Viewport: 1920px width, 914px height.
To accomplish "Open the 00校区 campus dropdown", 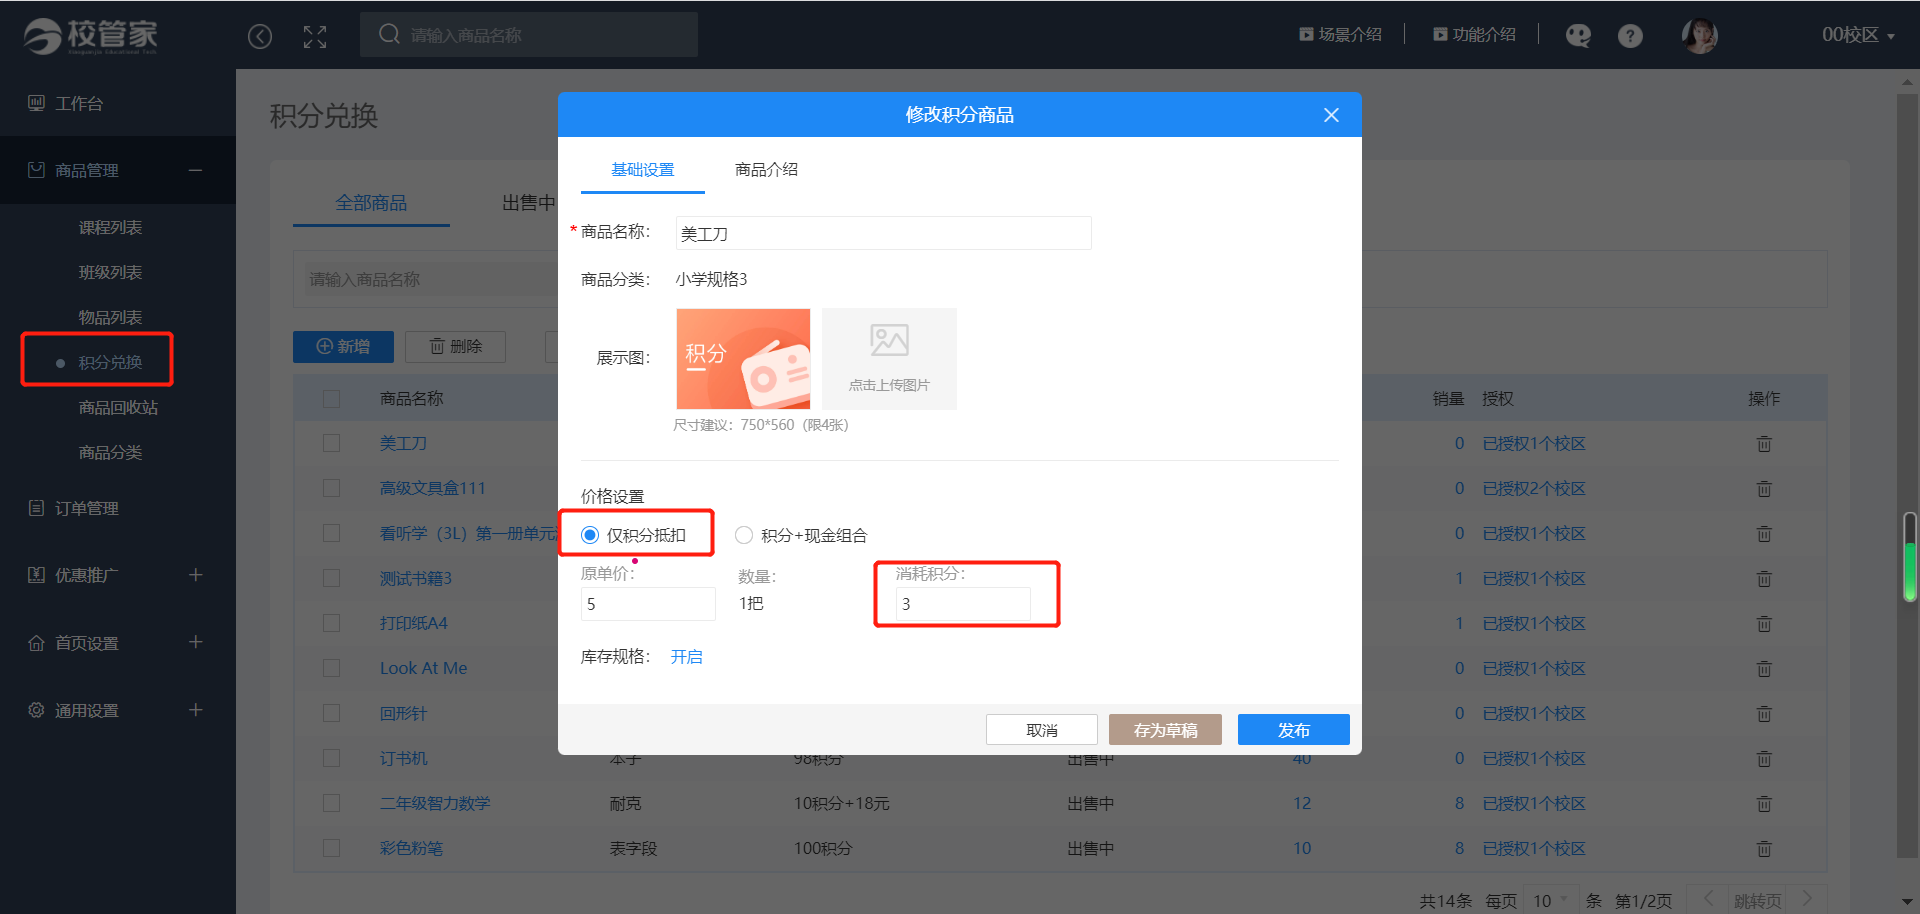I will (1857, 35).
